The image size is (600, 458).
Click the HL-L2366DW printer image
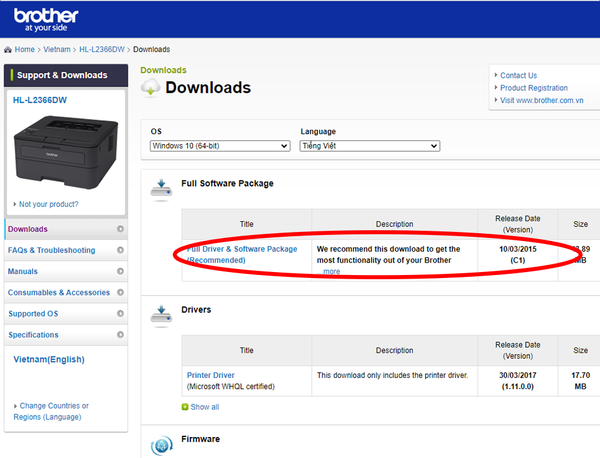point(66,152)
